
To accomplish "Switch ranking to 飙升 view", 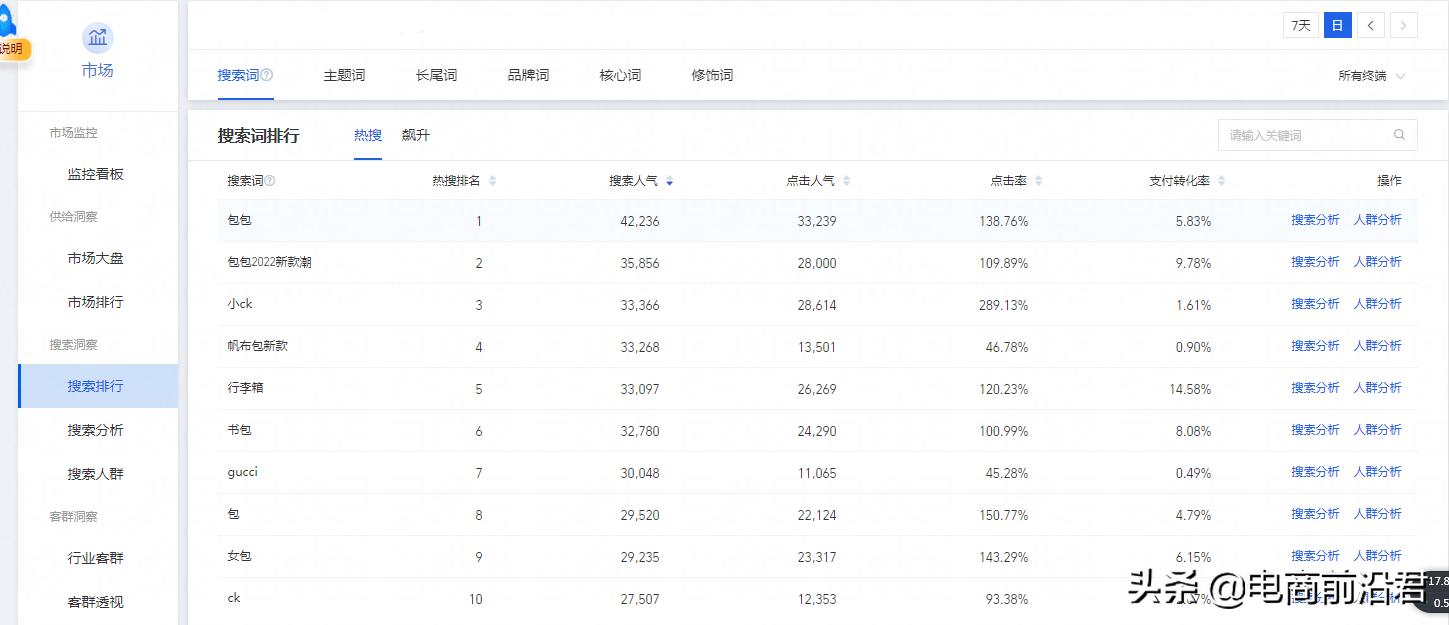I will tap(415, 135).
